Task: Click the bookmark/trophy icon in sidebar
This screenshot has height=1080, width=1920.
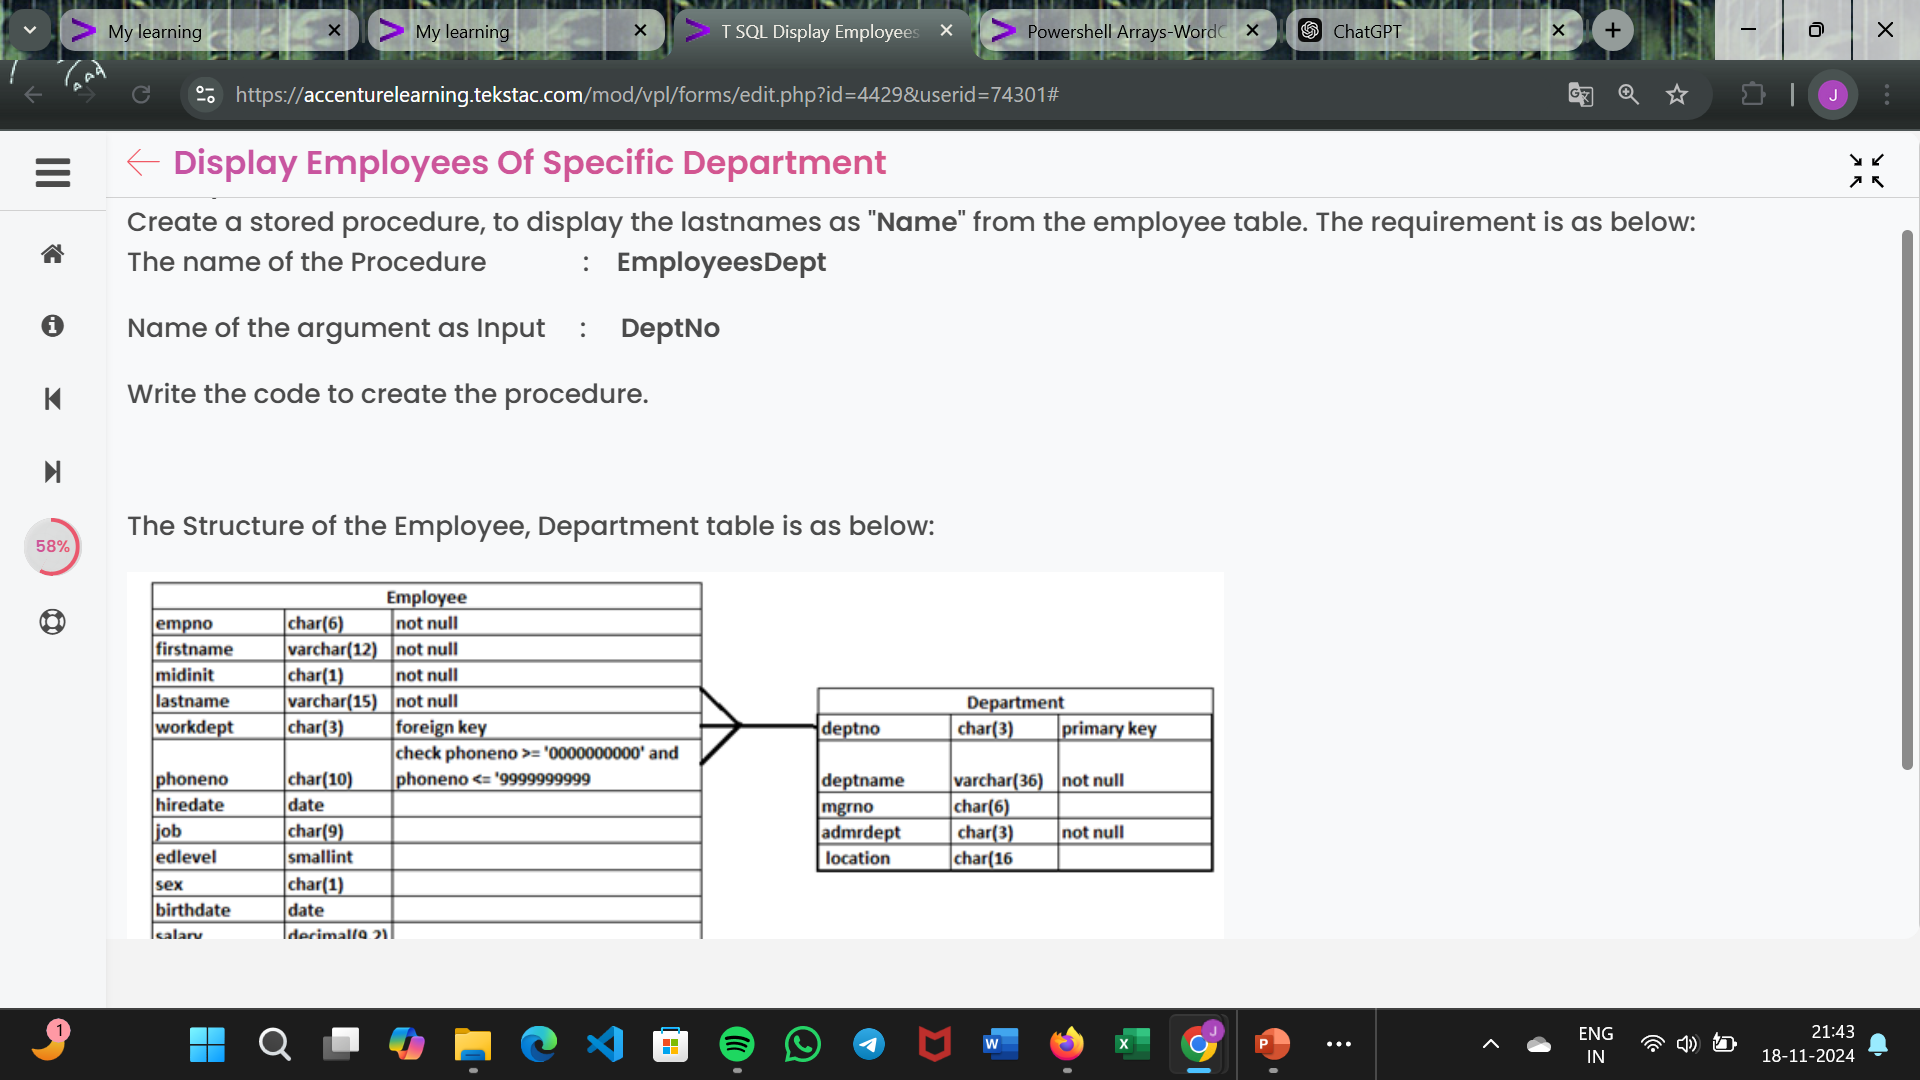Action: pyautogui.click(x=53, y=620)
